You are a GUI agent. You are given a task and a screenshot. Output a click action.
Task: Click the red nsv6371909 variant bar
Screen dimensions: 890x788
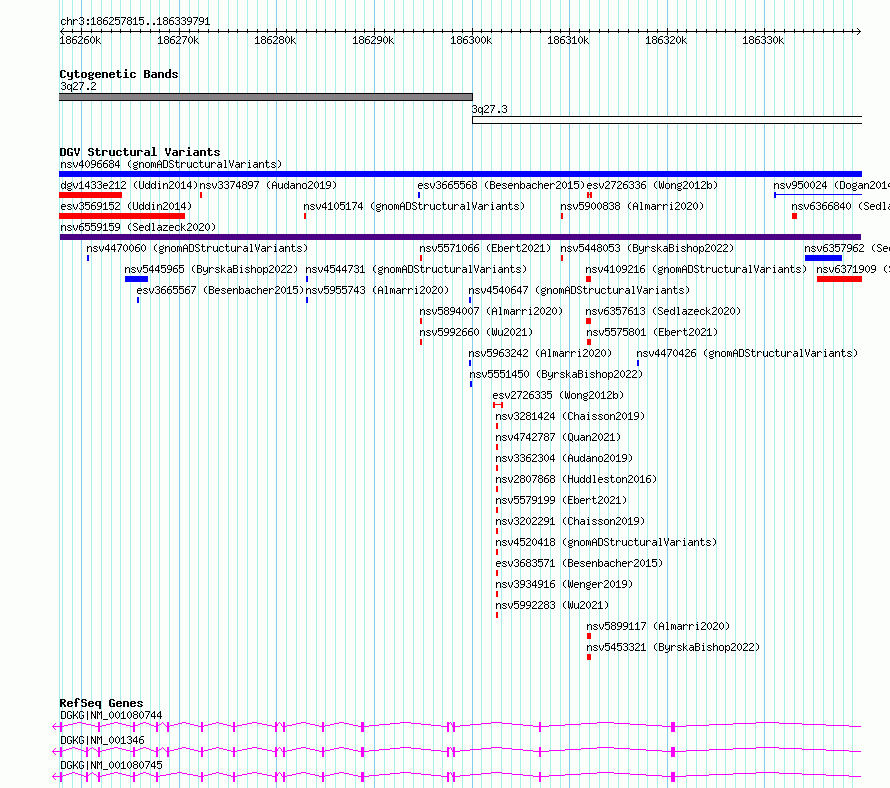[839, 279]
